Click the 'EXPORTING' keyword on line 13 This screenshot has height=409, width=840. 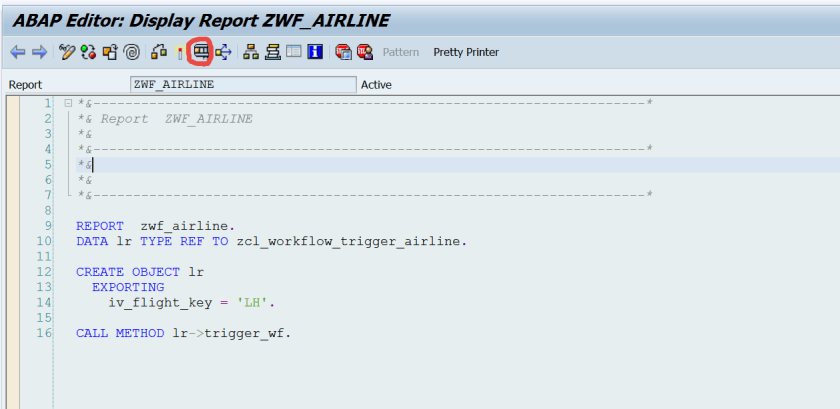[x=128, y=287]
